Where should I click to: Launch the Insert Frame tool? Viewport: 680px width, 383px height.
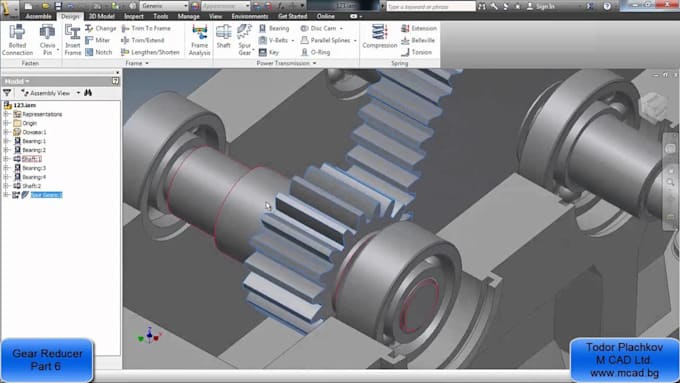pyautogui.click(x=72, y=40)
